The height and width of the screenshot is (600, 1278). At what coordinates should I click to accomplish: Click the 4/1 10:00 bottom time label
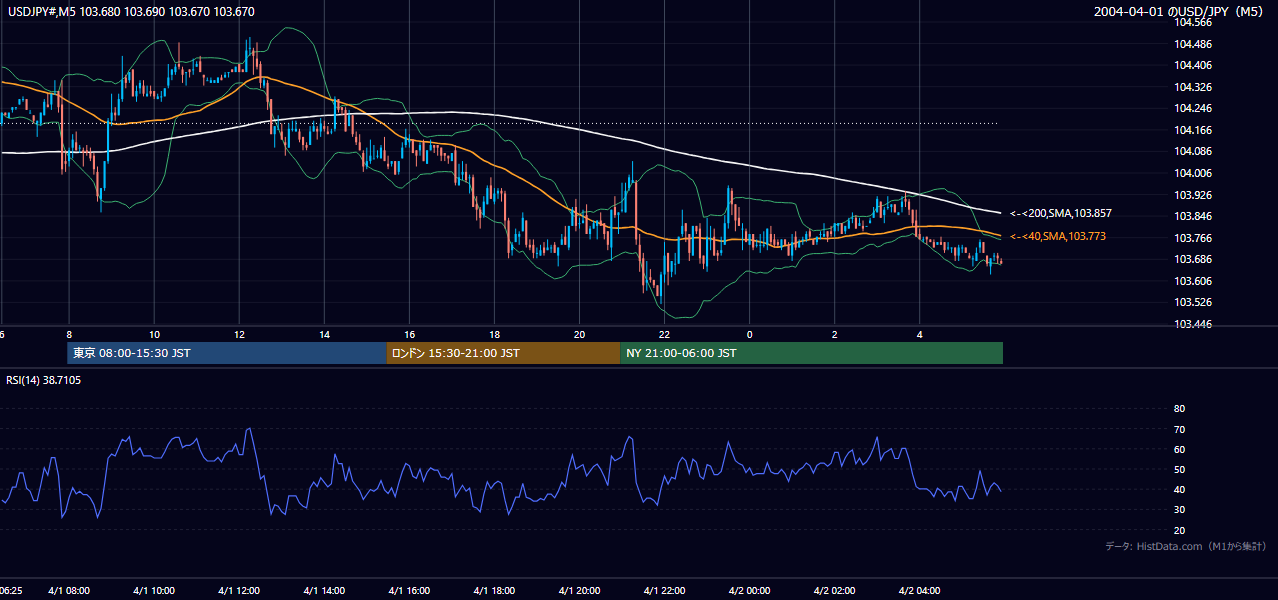(154, 590)
